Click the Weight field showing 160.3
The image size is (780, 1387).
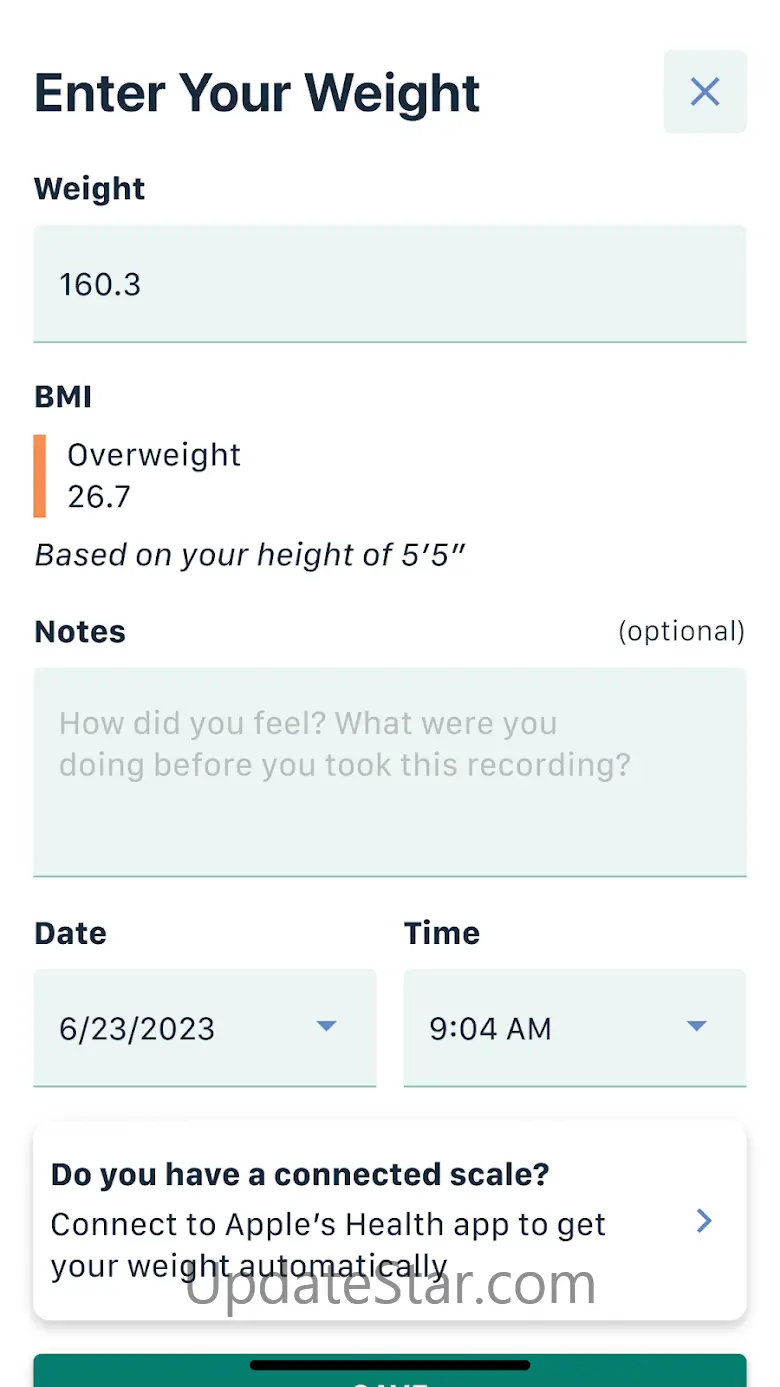point(389,284)
